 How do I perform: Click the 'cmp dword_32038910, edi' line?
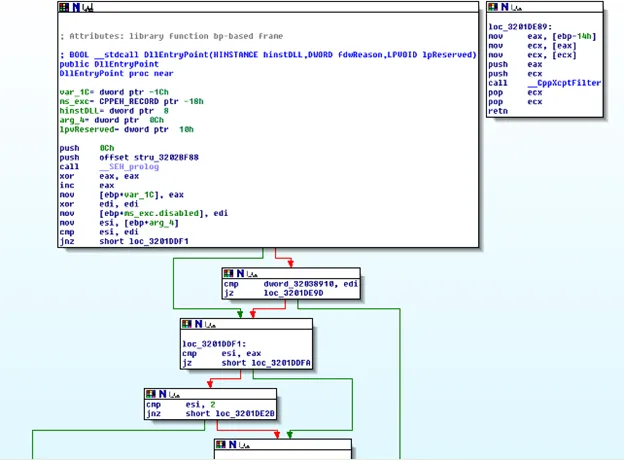(291, 284)
